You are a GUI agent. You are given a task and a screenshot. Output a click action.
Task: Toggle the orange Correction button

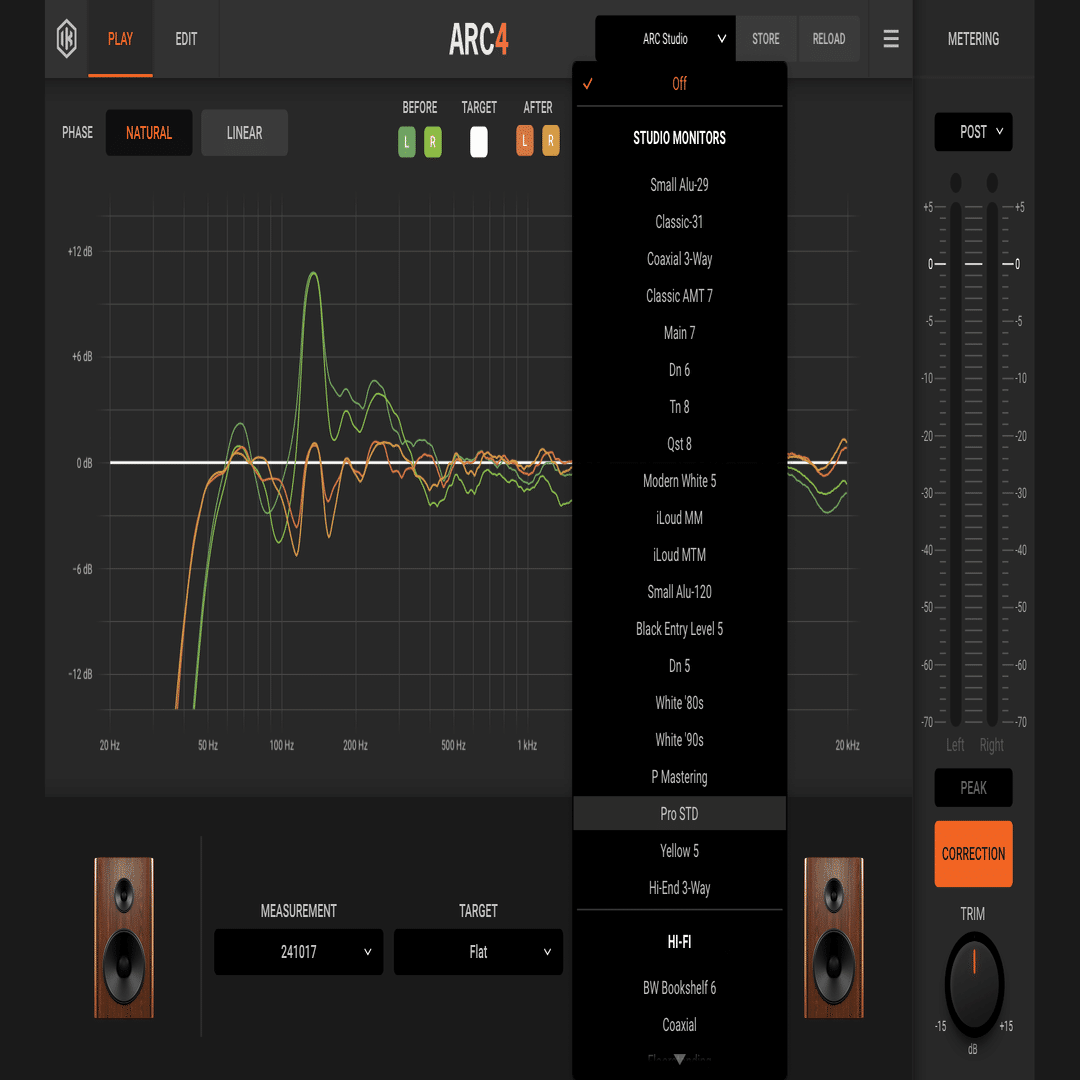pyautogui.click(x=973, y=853)
